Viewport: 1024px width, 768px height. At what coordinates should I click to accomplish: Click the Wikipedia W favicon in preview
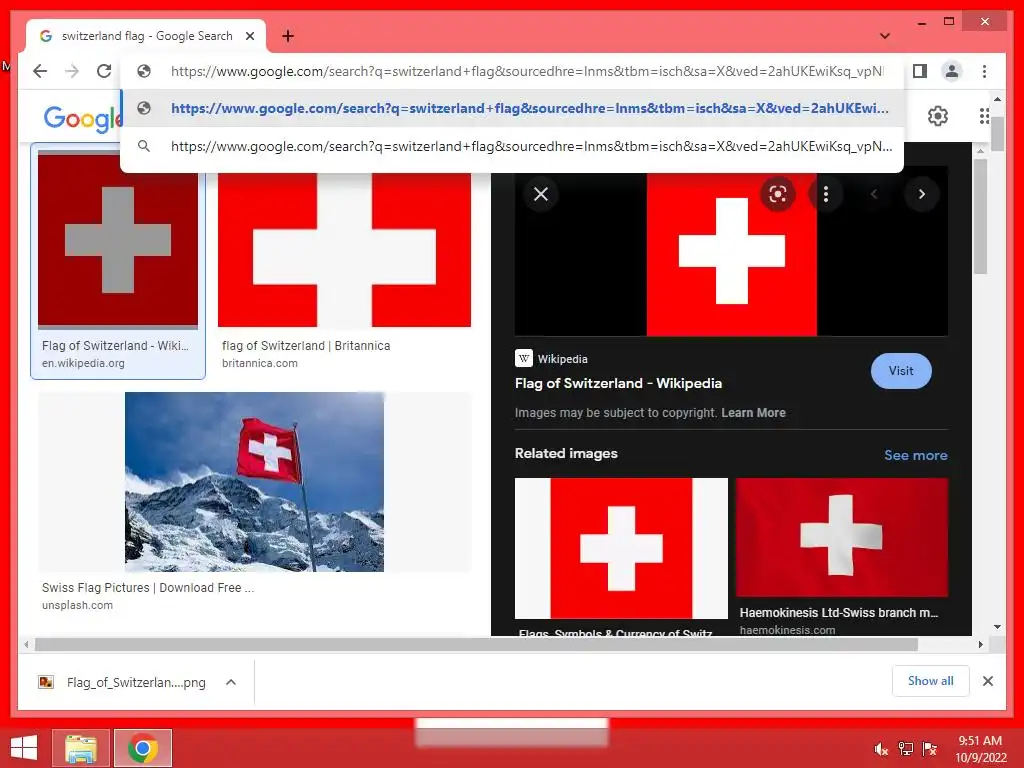coord(524,359)
